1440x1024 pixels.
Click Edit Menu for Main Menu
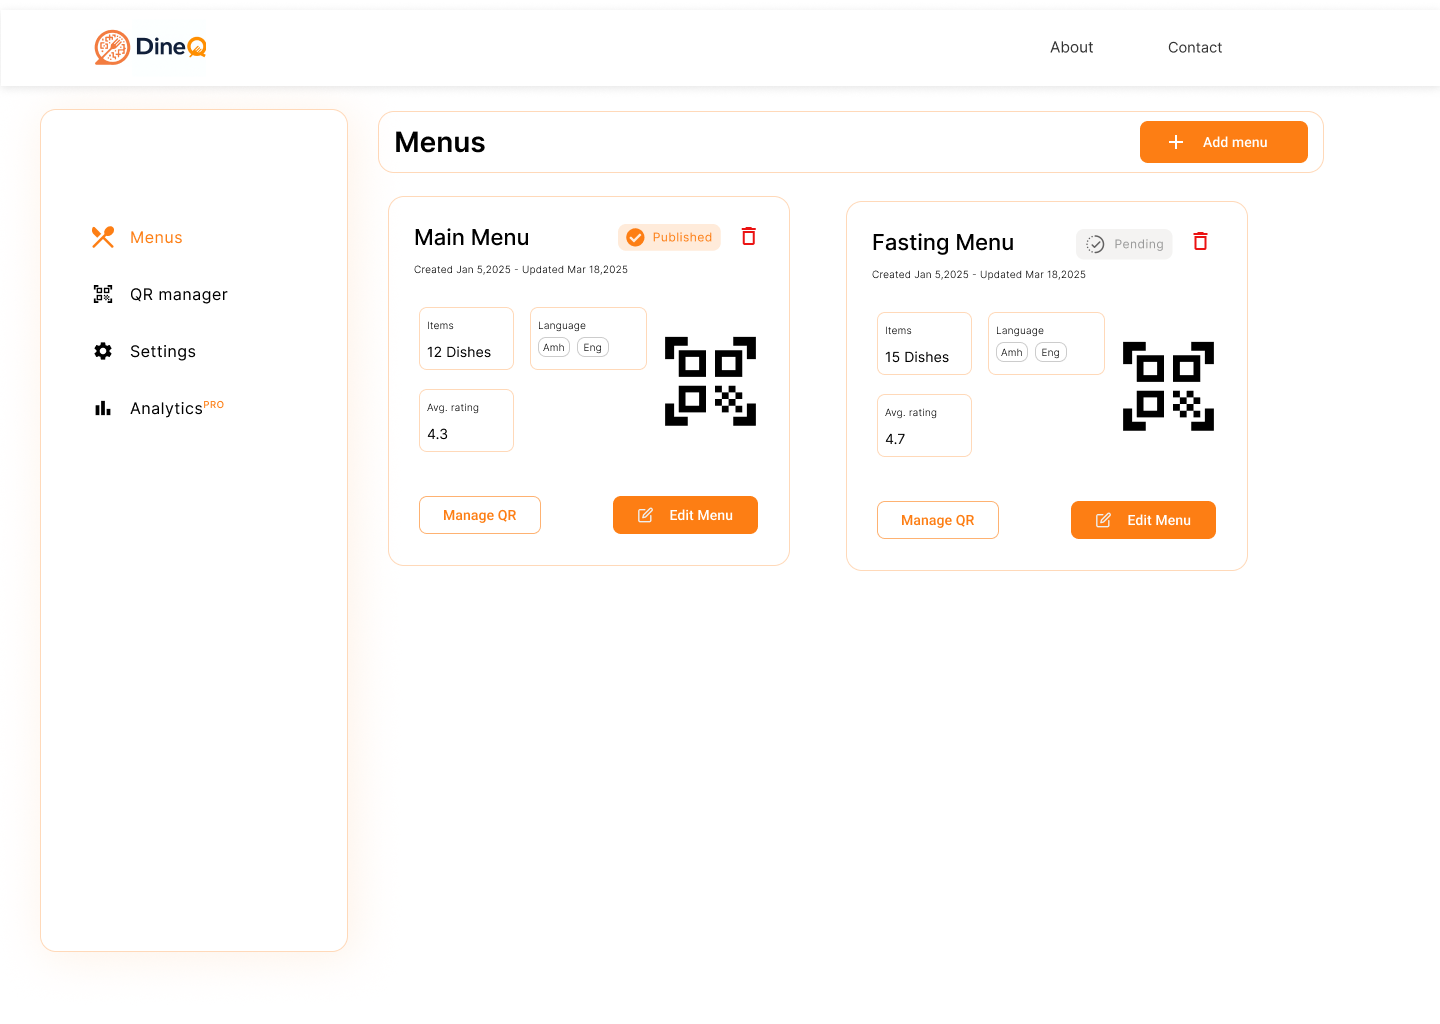[x=685, y=515]
